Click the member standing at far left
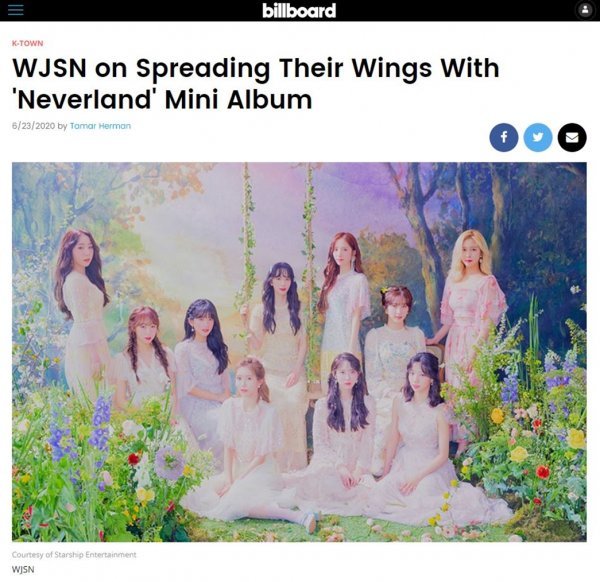 point(82,306)
